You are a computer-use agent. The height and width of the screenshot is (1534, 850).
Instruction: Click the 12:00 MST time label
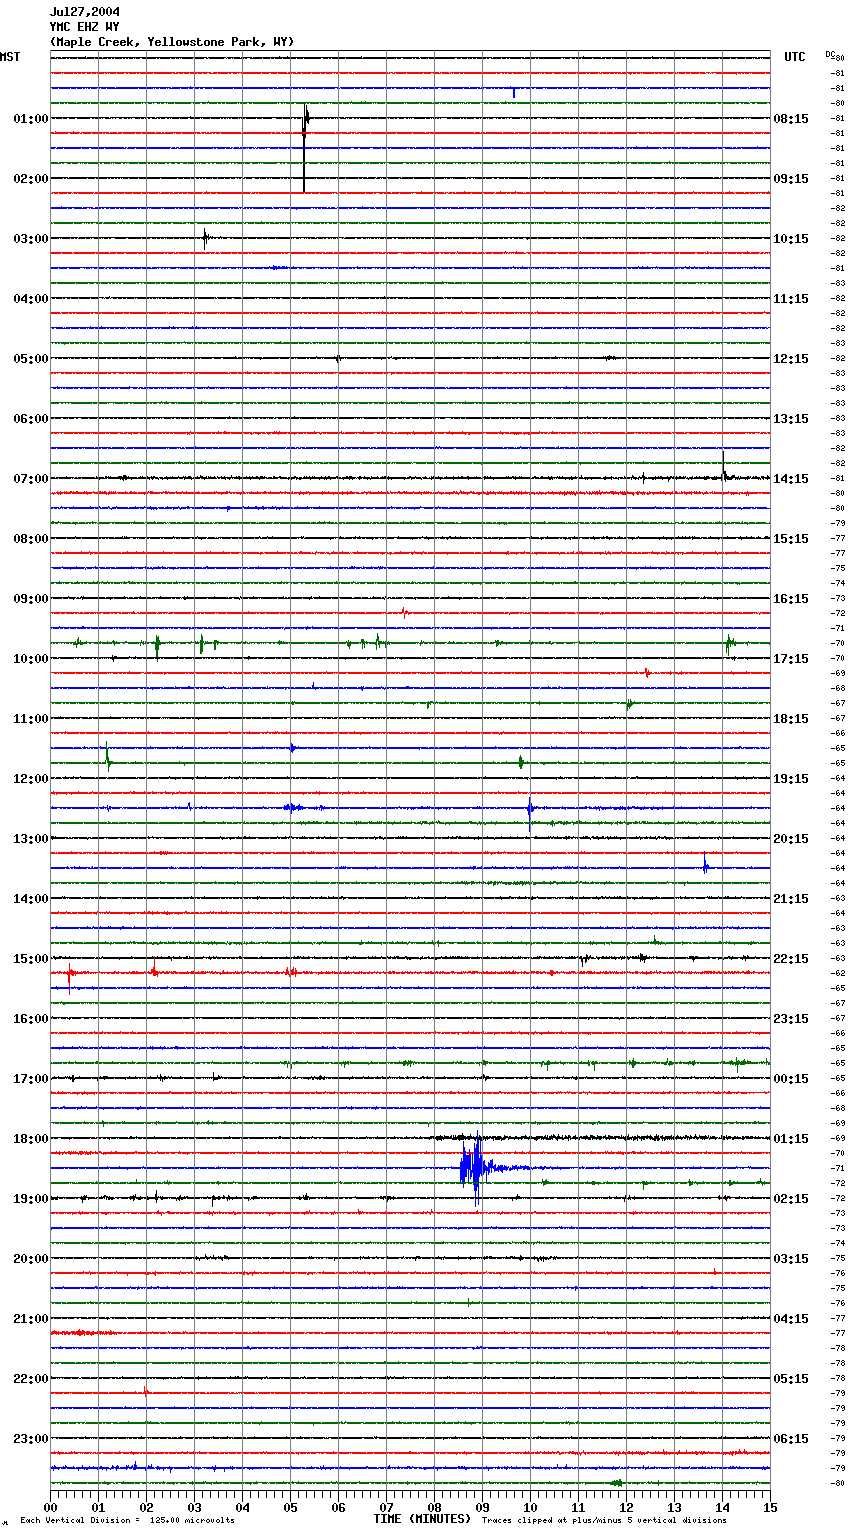31,779
